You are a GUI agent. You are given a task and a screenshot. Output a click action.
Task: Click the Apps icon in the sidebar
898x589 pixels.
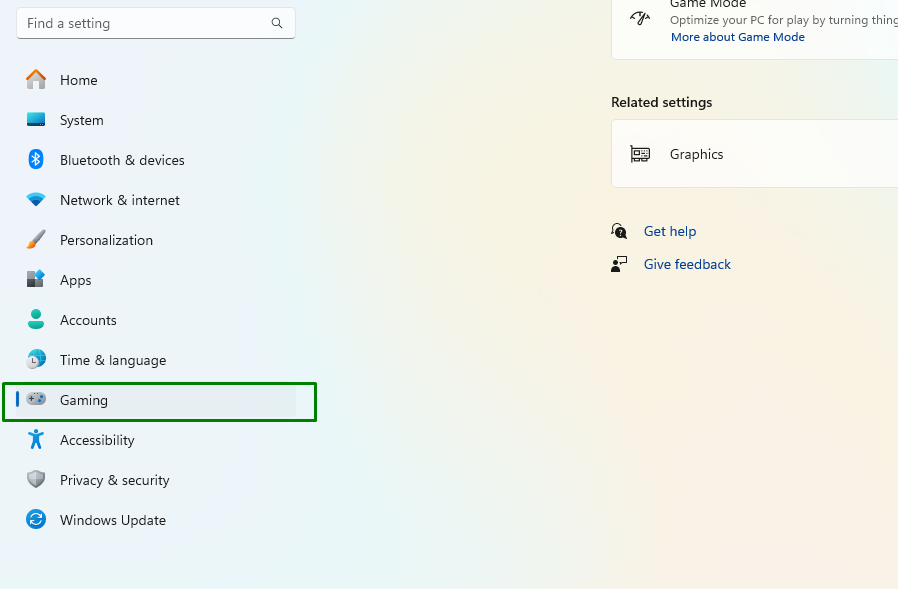pos(36,279)
